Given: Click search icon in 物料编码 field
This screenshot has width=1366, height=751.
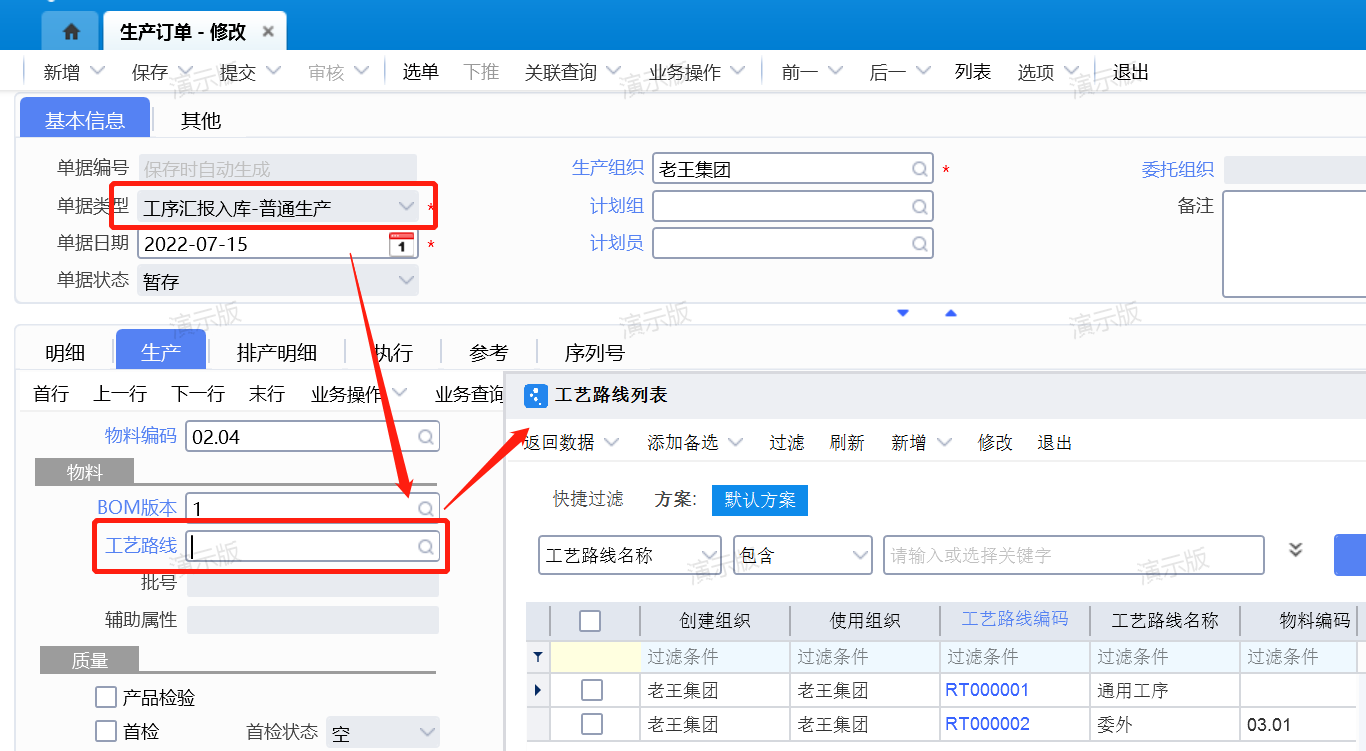Looking at the screenshot, I should (426, 436).
